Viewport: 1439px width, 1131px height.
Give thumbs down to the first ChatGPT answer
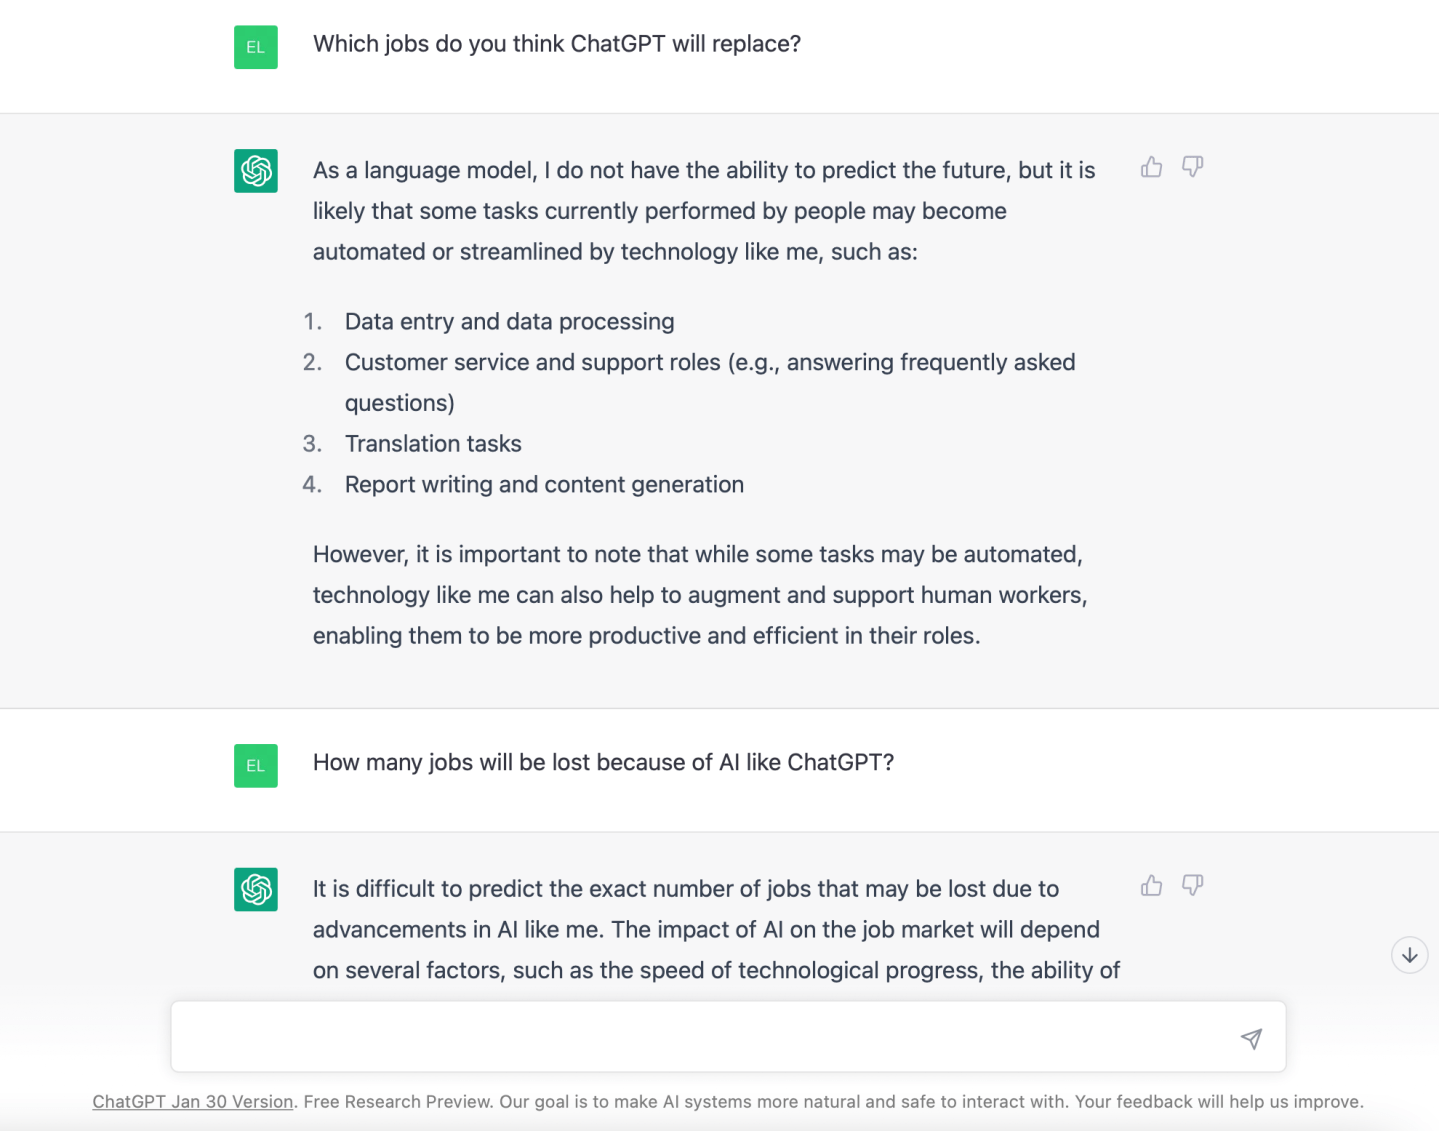click(x=1192, y=167)
